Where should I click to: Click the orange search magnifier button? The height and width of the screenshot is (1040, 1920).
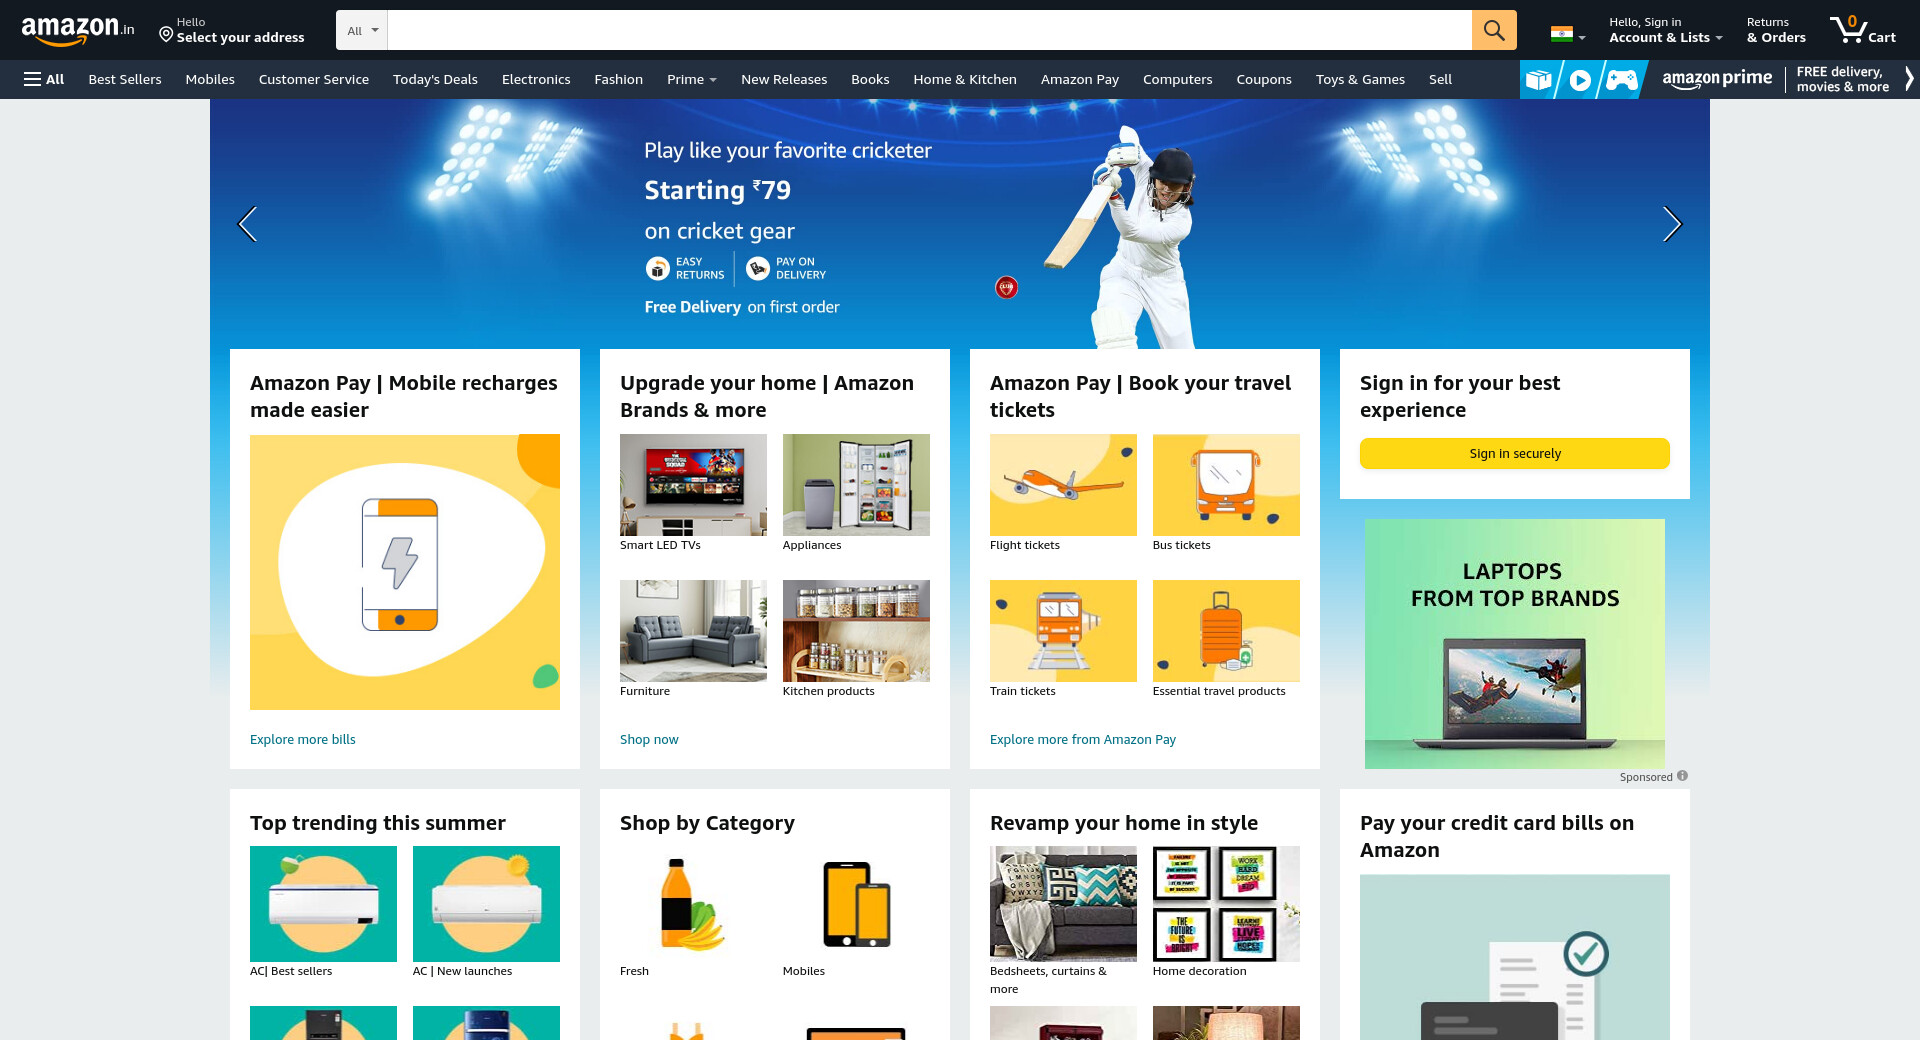[1493, 30]
